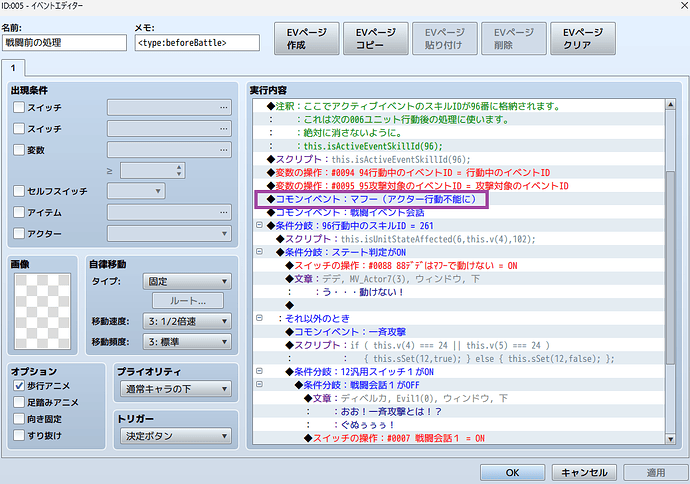Collapse the 条件分岐 戦闘会話1がOFF branch

pyautogui.click(x=260, y=384)
